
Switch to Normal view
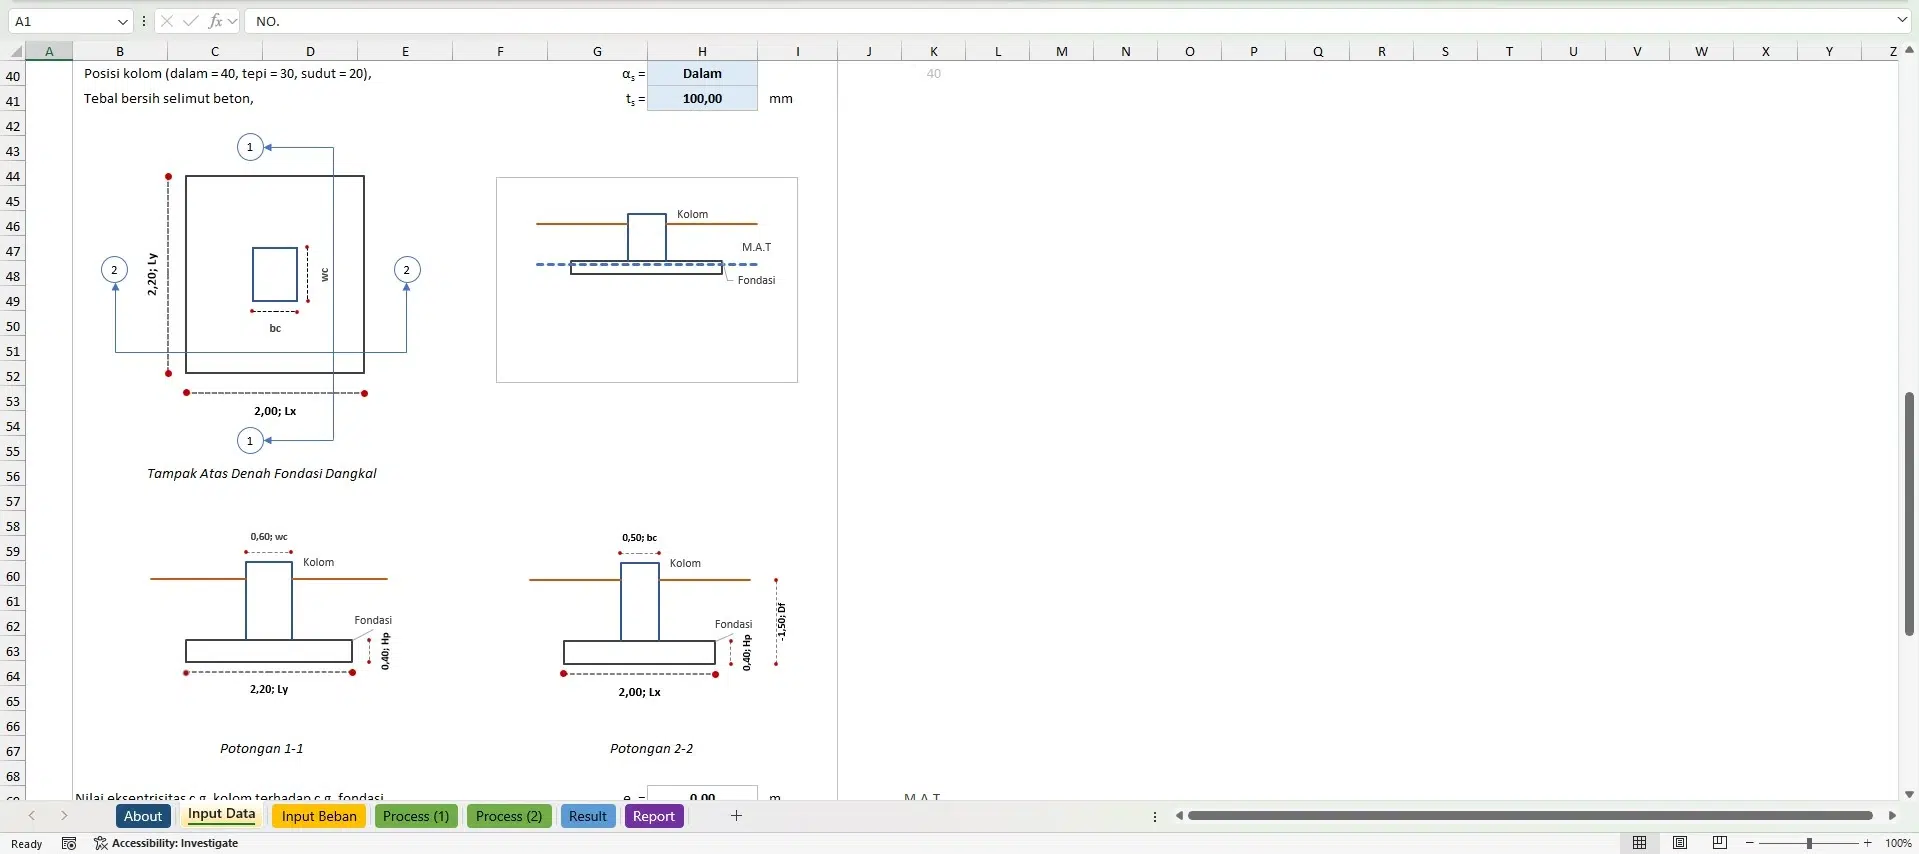pyautogui.click(x=1639, y=843)
